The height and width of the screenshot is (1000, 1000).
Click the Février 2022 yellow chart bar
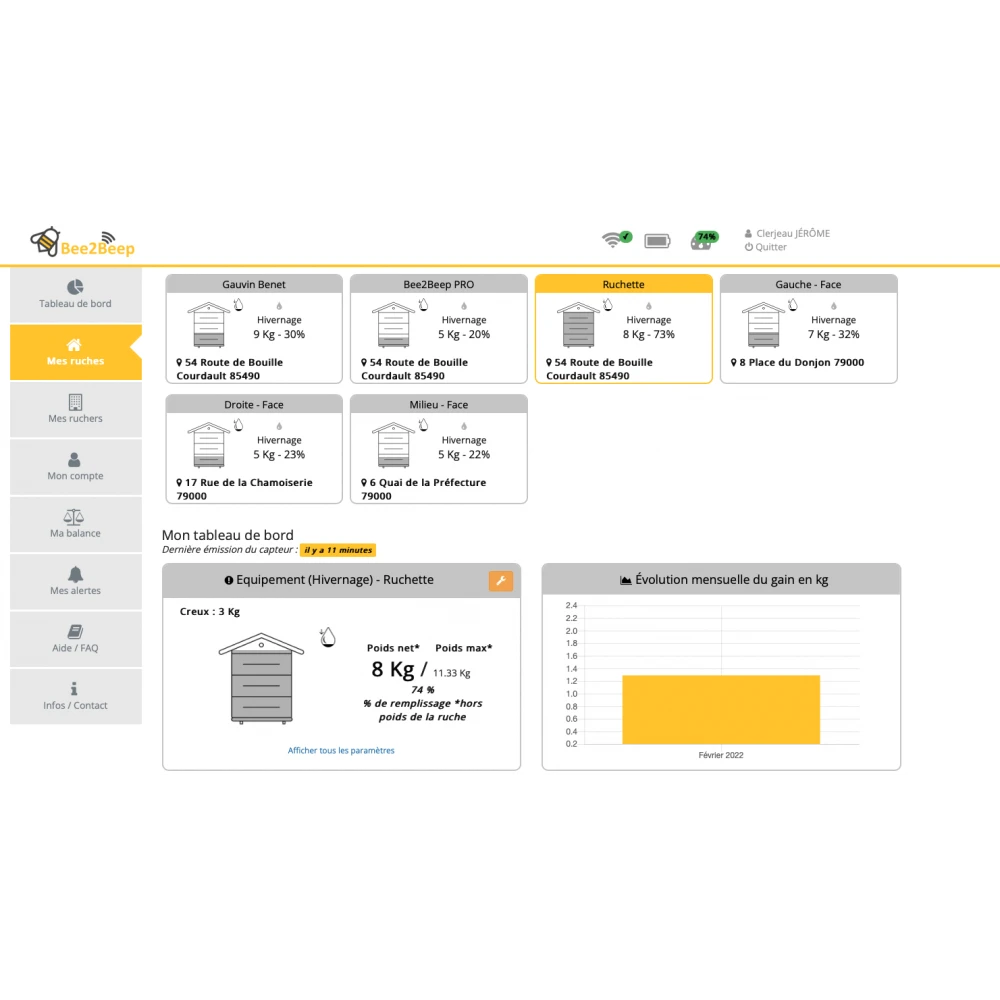(720, 709)
